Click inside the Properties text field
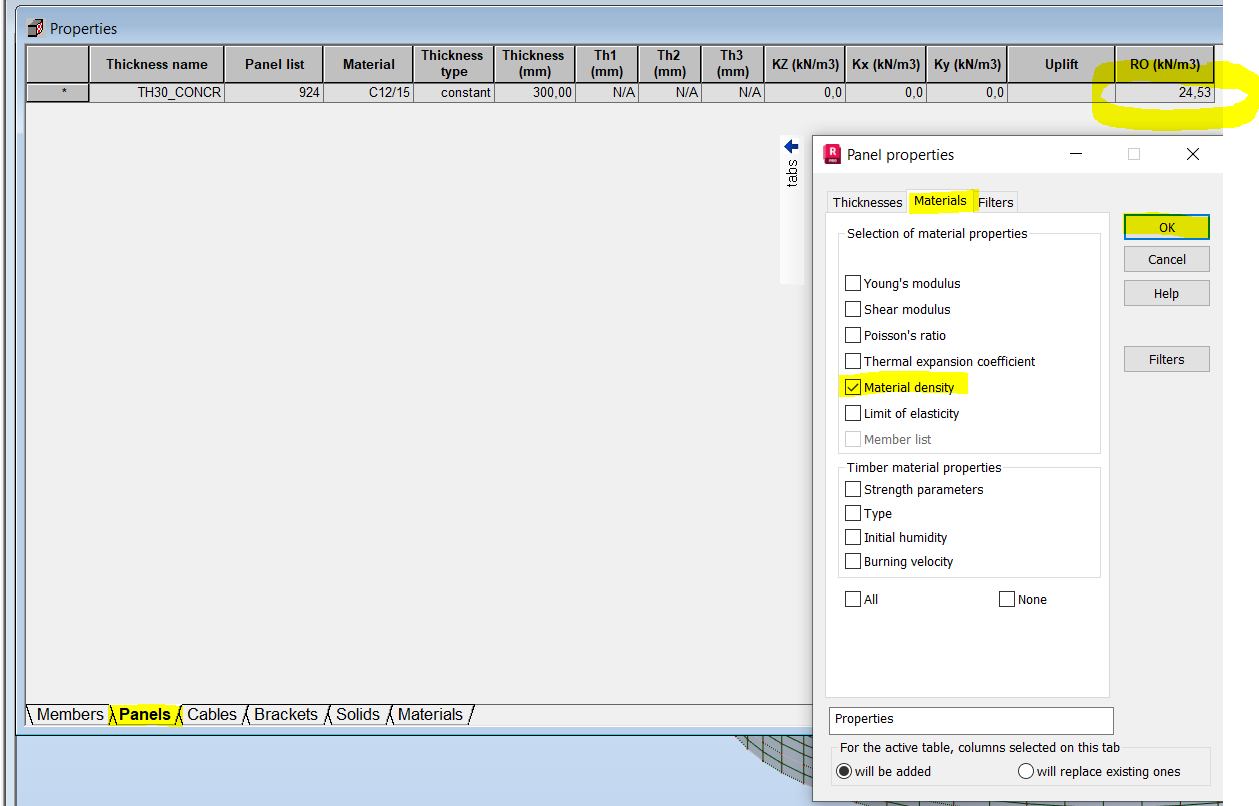 (970, 720)
